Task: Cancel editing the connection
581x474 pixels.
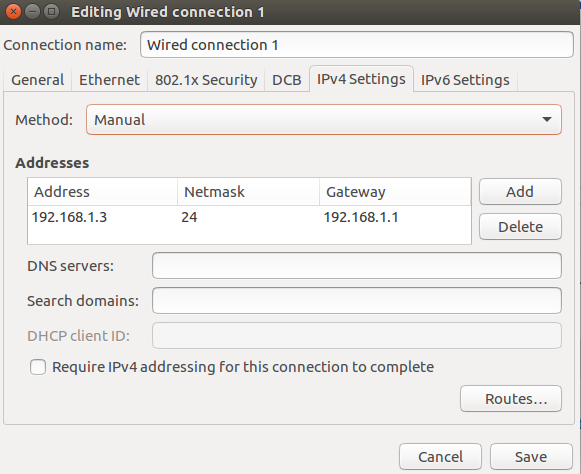Action: pyautogui.click(x=440, y=457)
